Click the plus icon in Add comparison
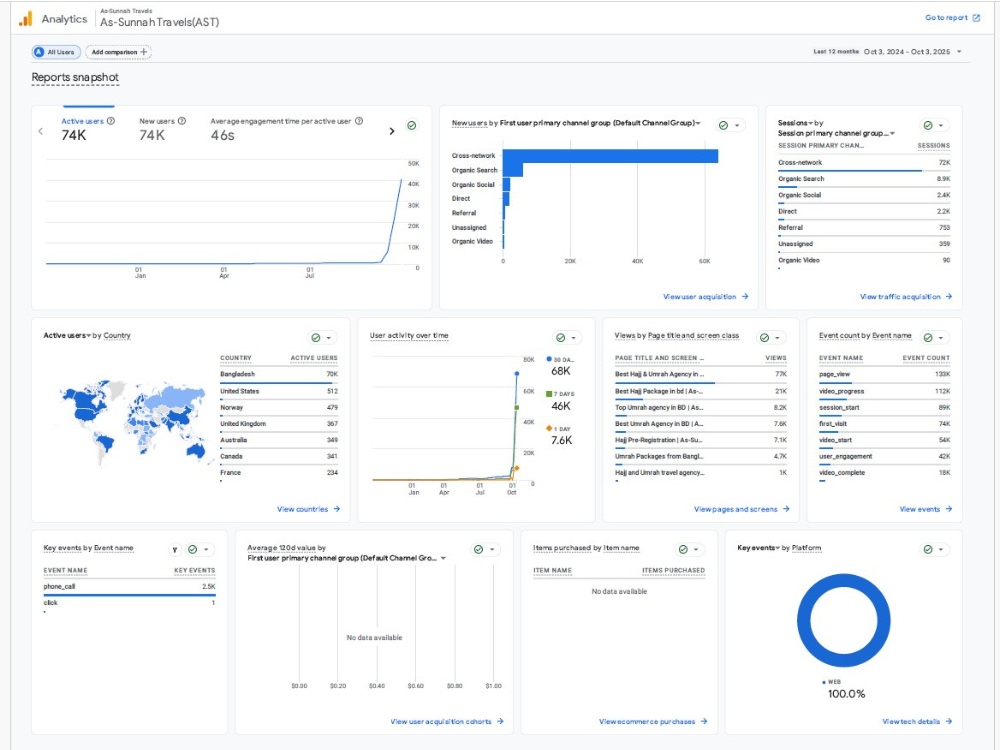Image resolution: width=1000 pixels, height=750 pixels. pyautogui.click(x=144, y=52)
